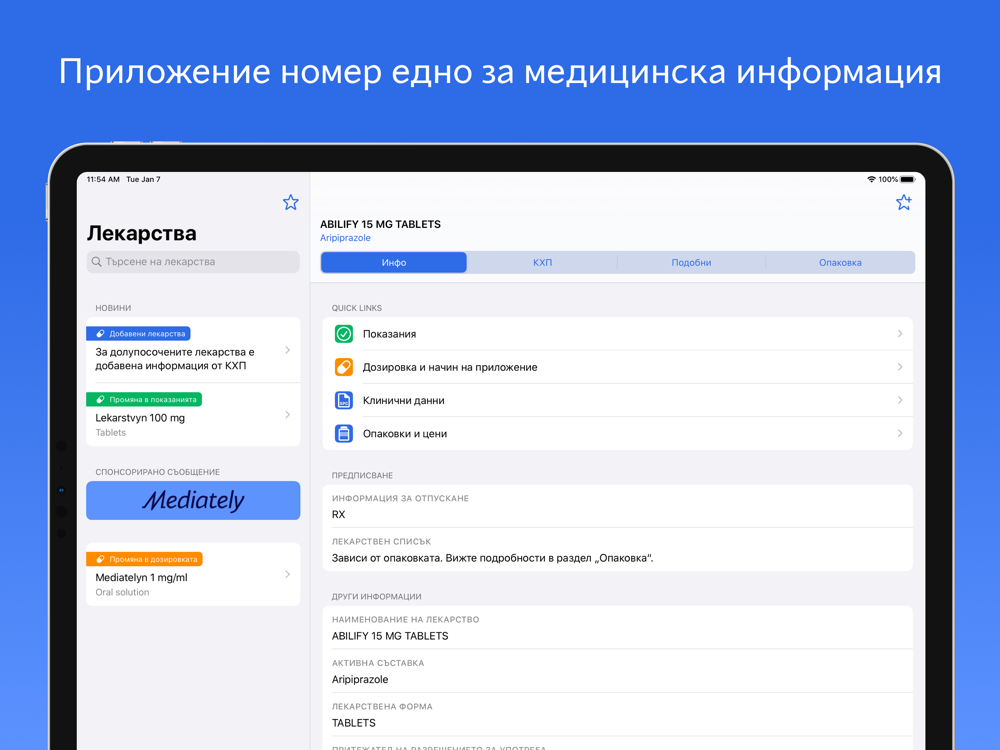Open the Клинични данни quick link
Screen dimensions: 1000x750
[x=618, y=400]
